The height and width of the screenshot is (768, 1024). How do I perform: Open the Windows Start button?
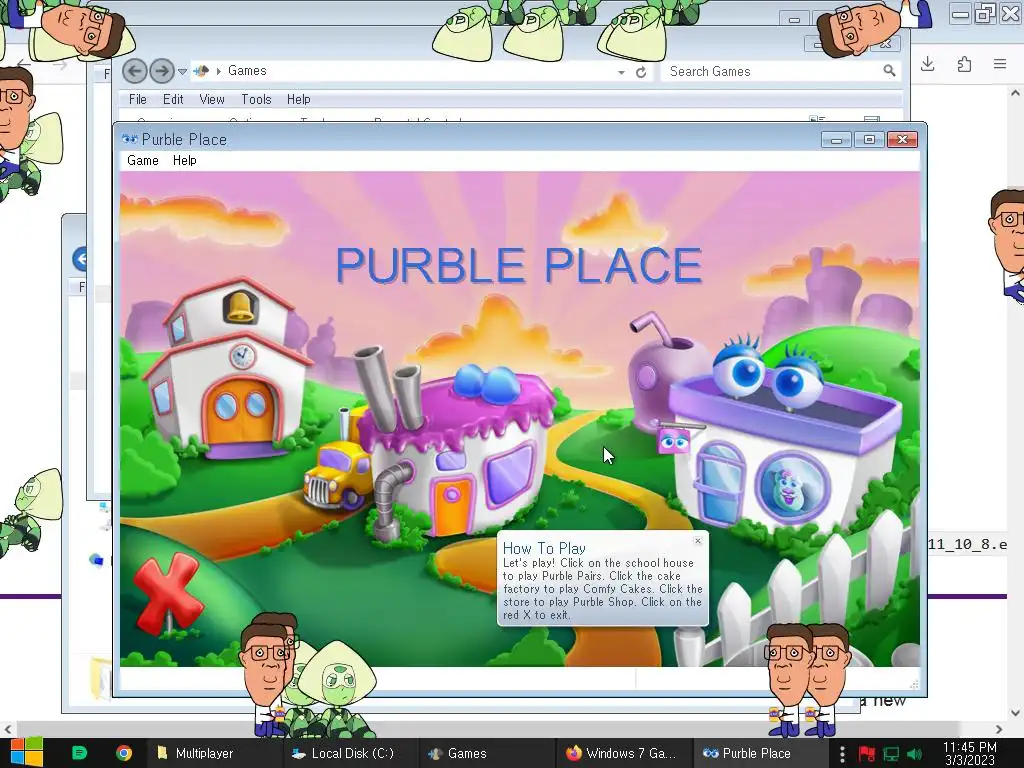tap(27, 753)
